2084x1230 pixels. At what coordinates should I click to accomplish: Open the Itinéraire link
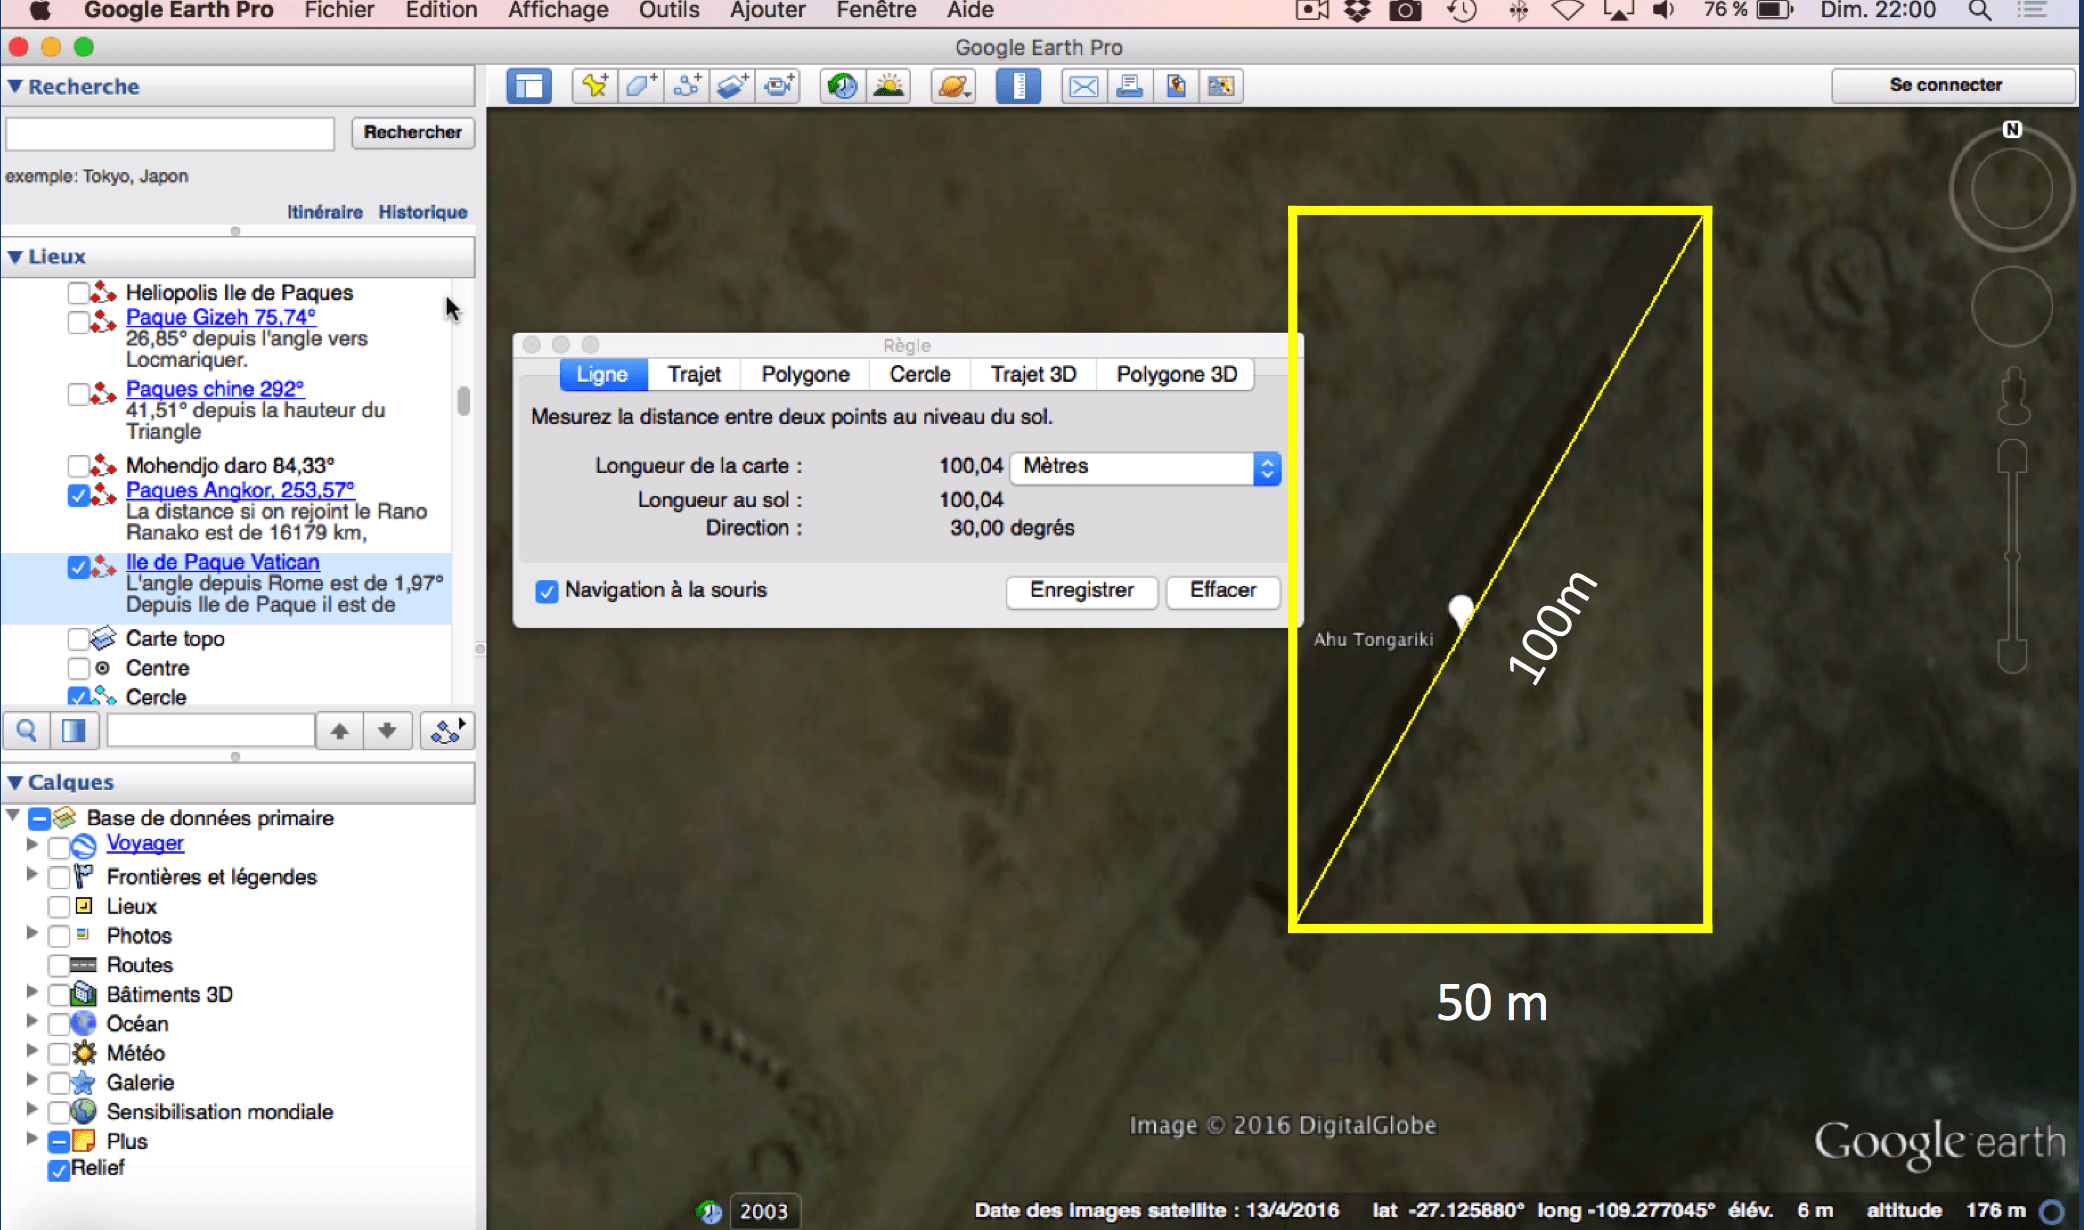(x=325, y=212)
